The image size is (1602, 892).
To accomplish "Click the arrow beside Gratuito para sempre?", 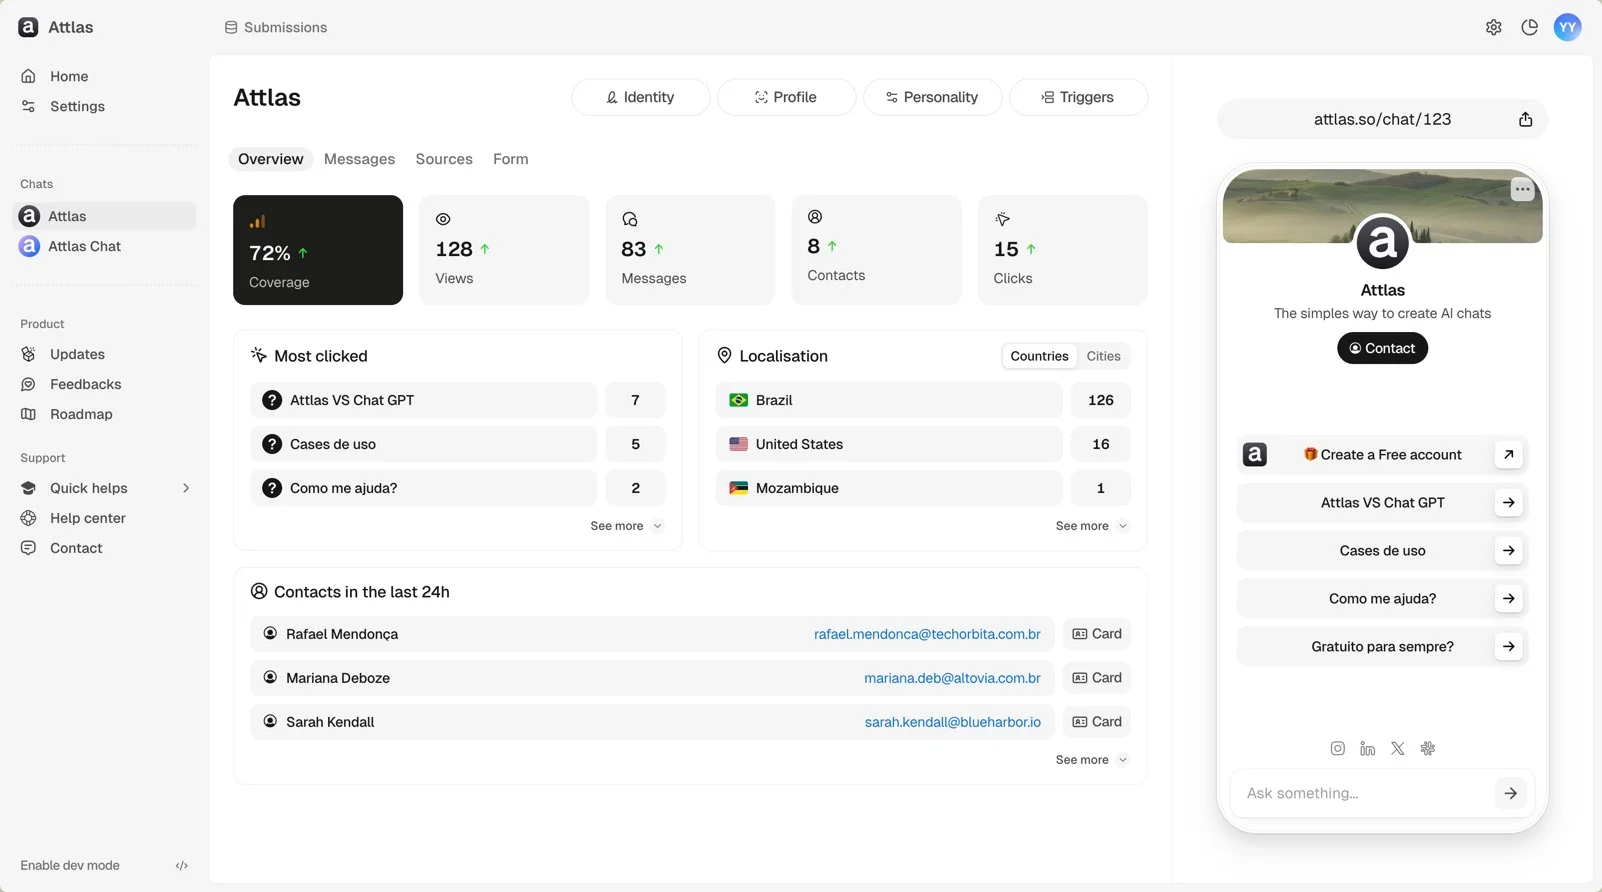I will click(1508, 646).
